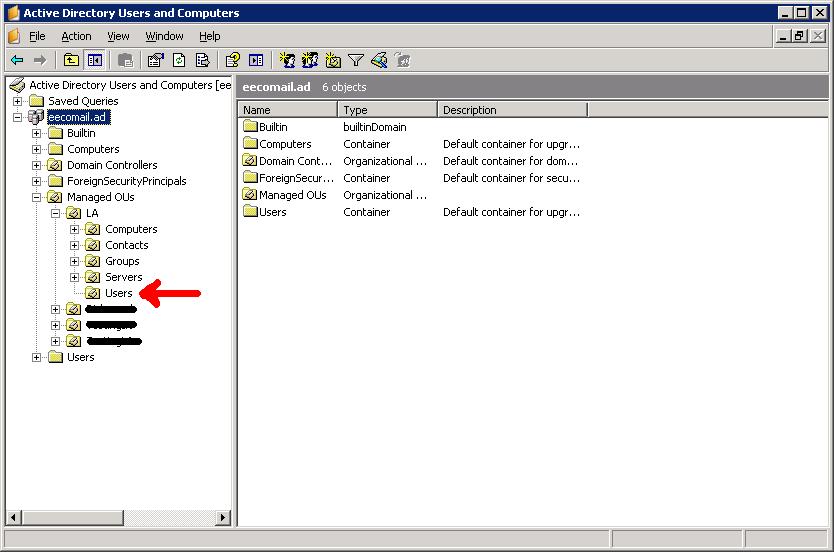Select the Servers OU under LA

pyautogui.click(x=123, y=277)
